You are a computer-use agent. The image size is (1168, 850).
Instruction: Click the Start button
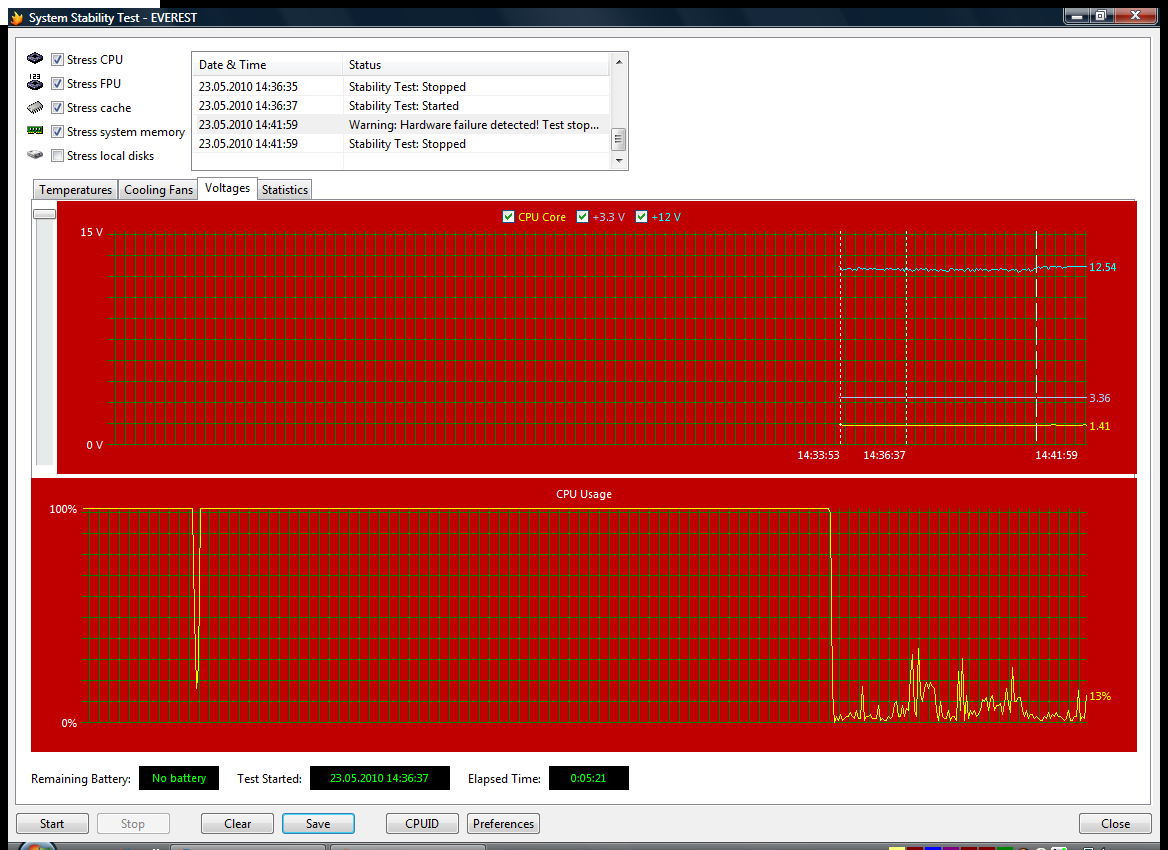pos(52,823)
